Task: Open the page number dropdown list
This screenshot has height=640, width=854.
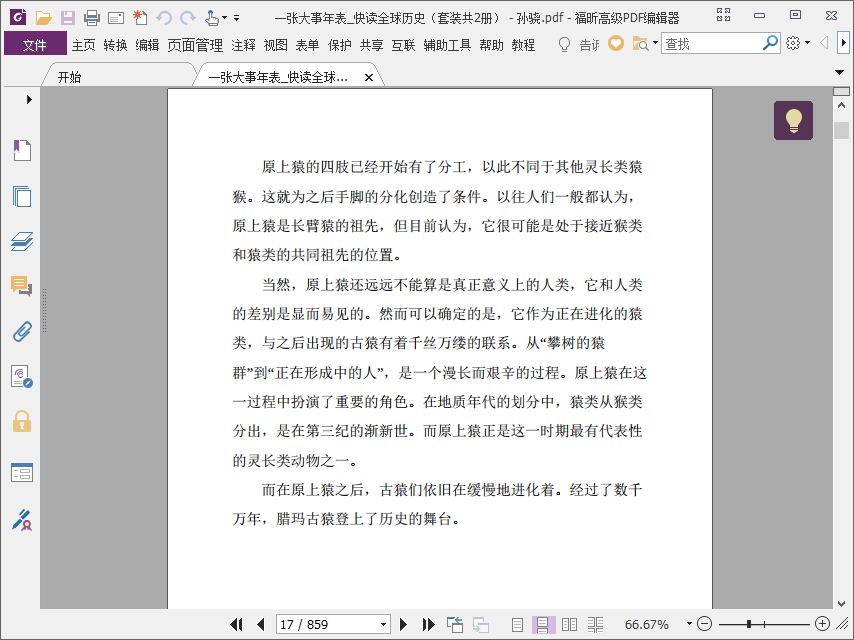Action: 383,625
